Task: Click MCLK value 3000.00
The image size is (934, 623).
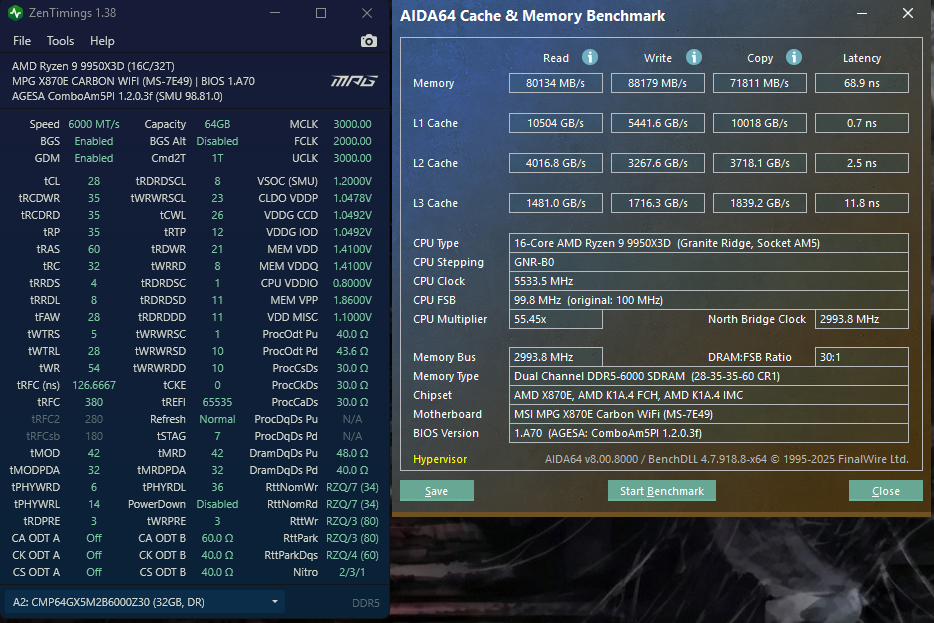Action: click(x=352, y=124)
